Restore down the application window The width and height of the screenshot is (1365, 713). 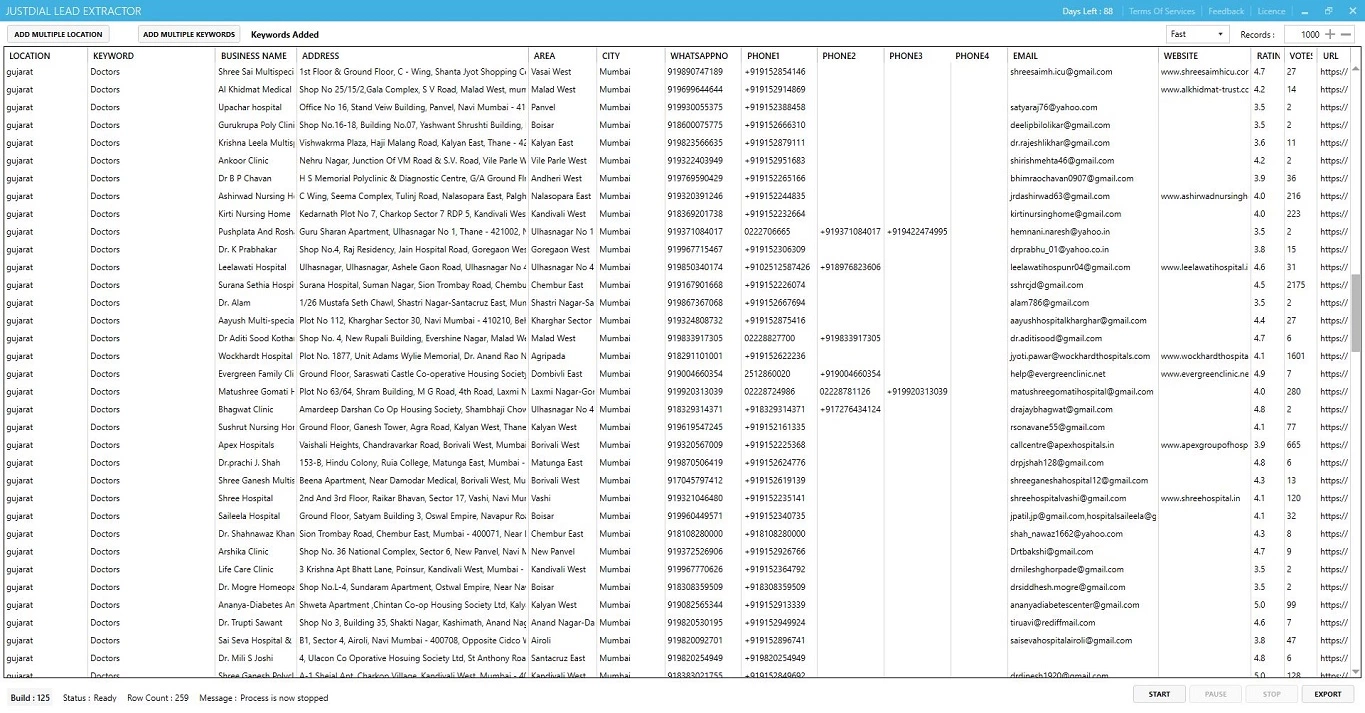[x=1328, y=11]
